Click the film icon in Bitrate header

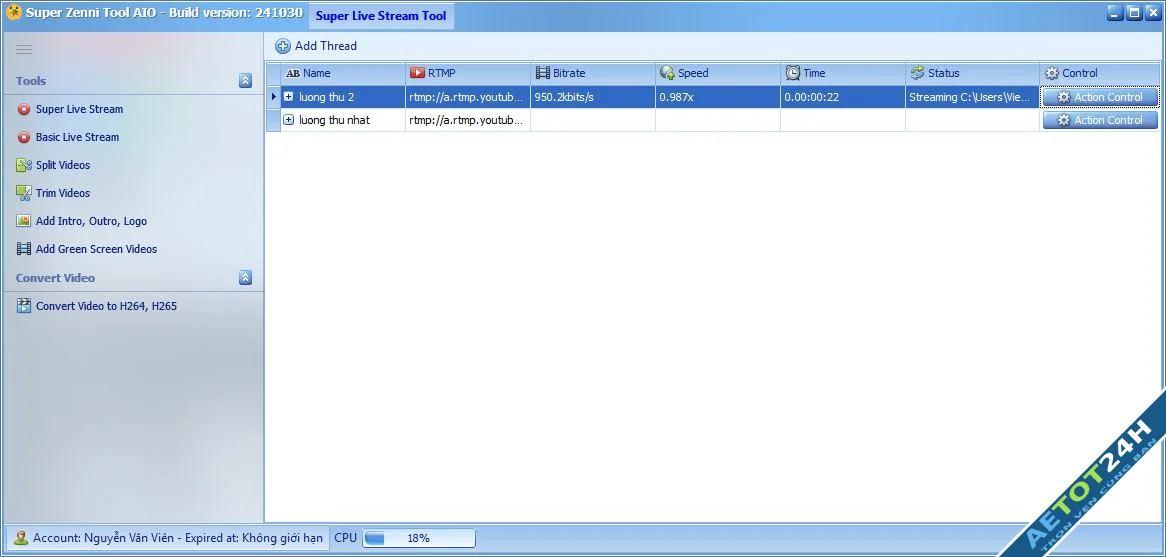click(x=543, y=73)
